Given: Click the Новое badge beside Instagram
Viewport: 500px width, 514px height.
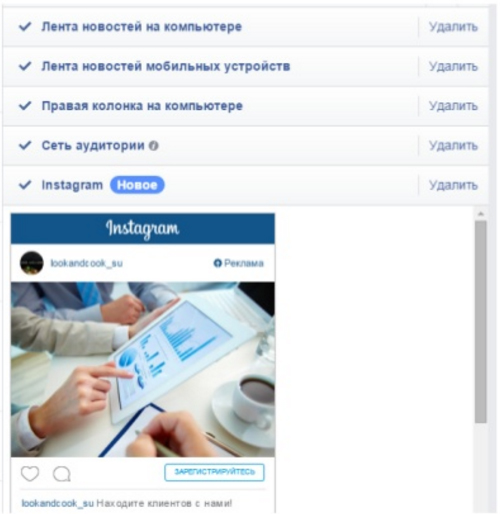Looking at the screenshot, I should [x=137, y=185].
